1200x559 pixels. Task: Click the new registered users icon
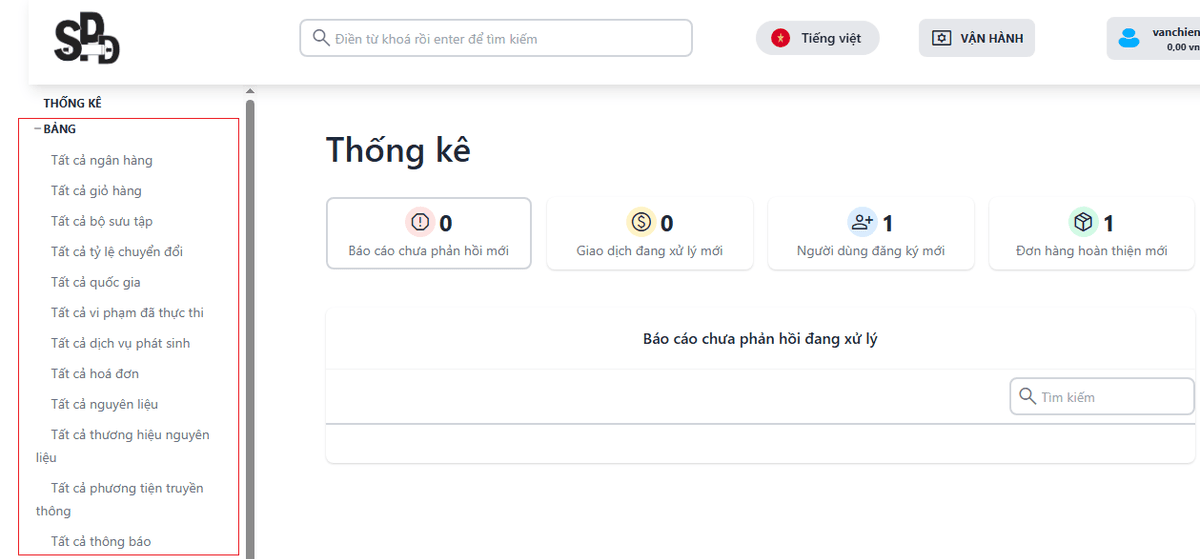(x=862, y=222)
